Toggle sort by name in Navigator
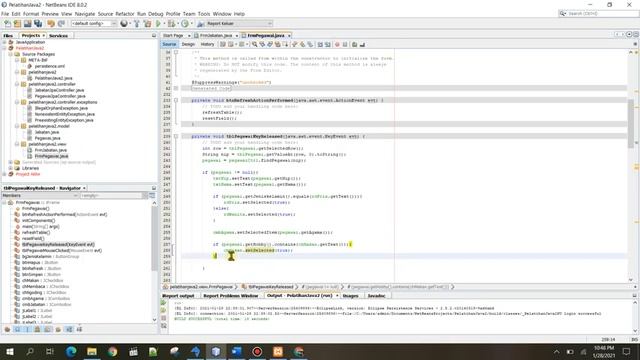 [69, 329]
